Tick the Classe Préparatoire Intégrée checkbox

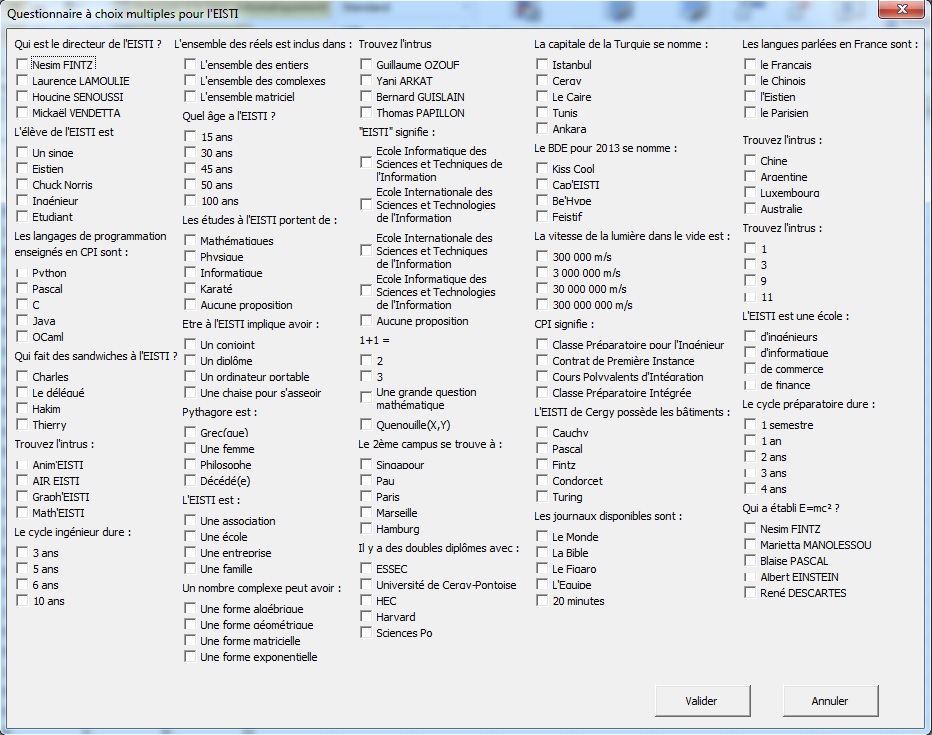pyautogui.click(x=542, y=393)
